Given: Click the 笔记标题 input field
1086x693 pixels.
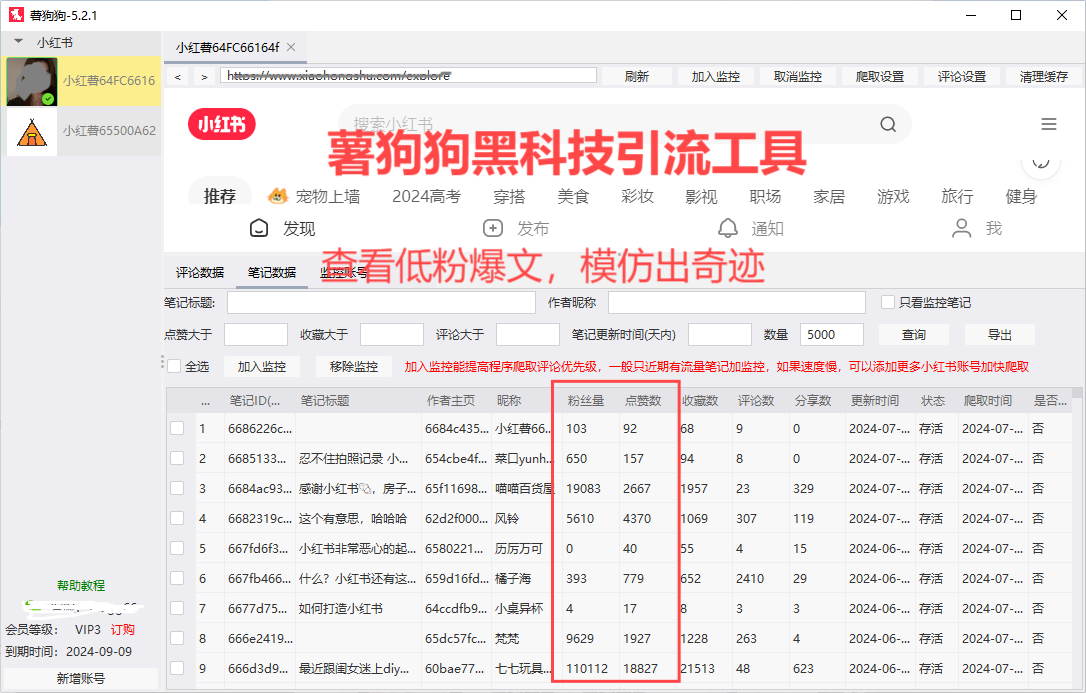Looking at the screenshot, I should coord(381,303).
